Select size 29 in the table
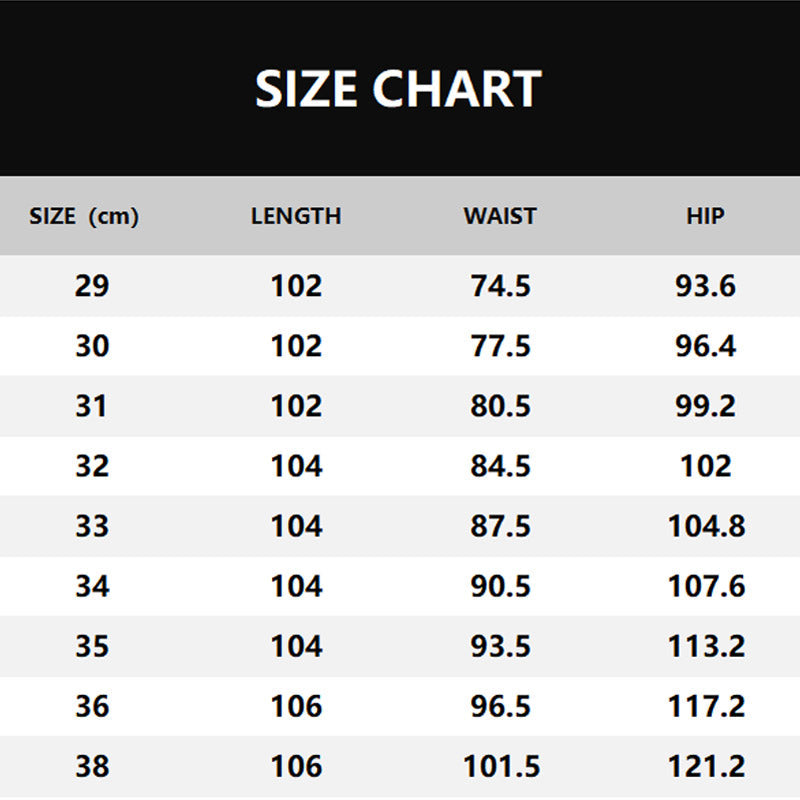This screenshot has height=800, width=800. (92, 286)
